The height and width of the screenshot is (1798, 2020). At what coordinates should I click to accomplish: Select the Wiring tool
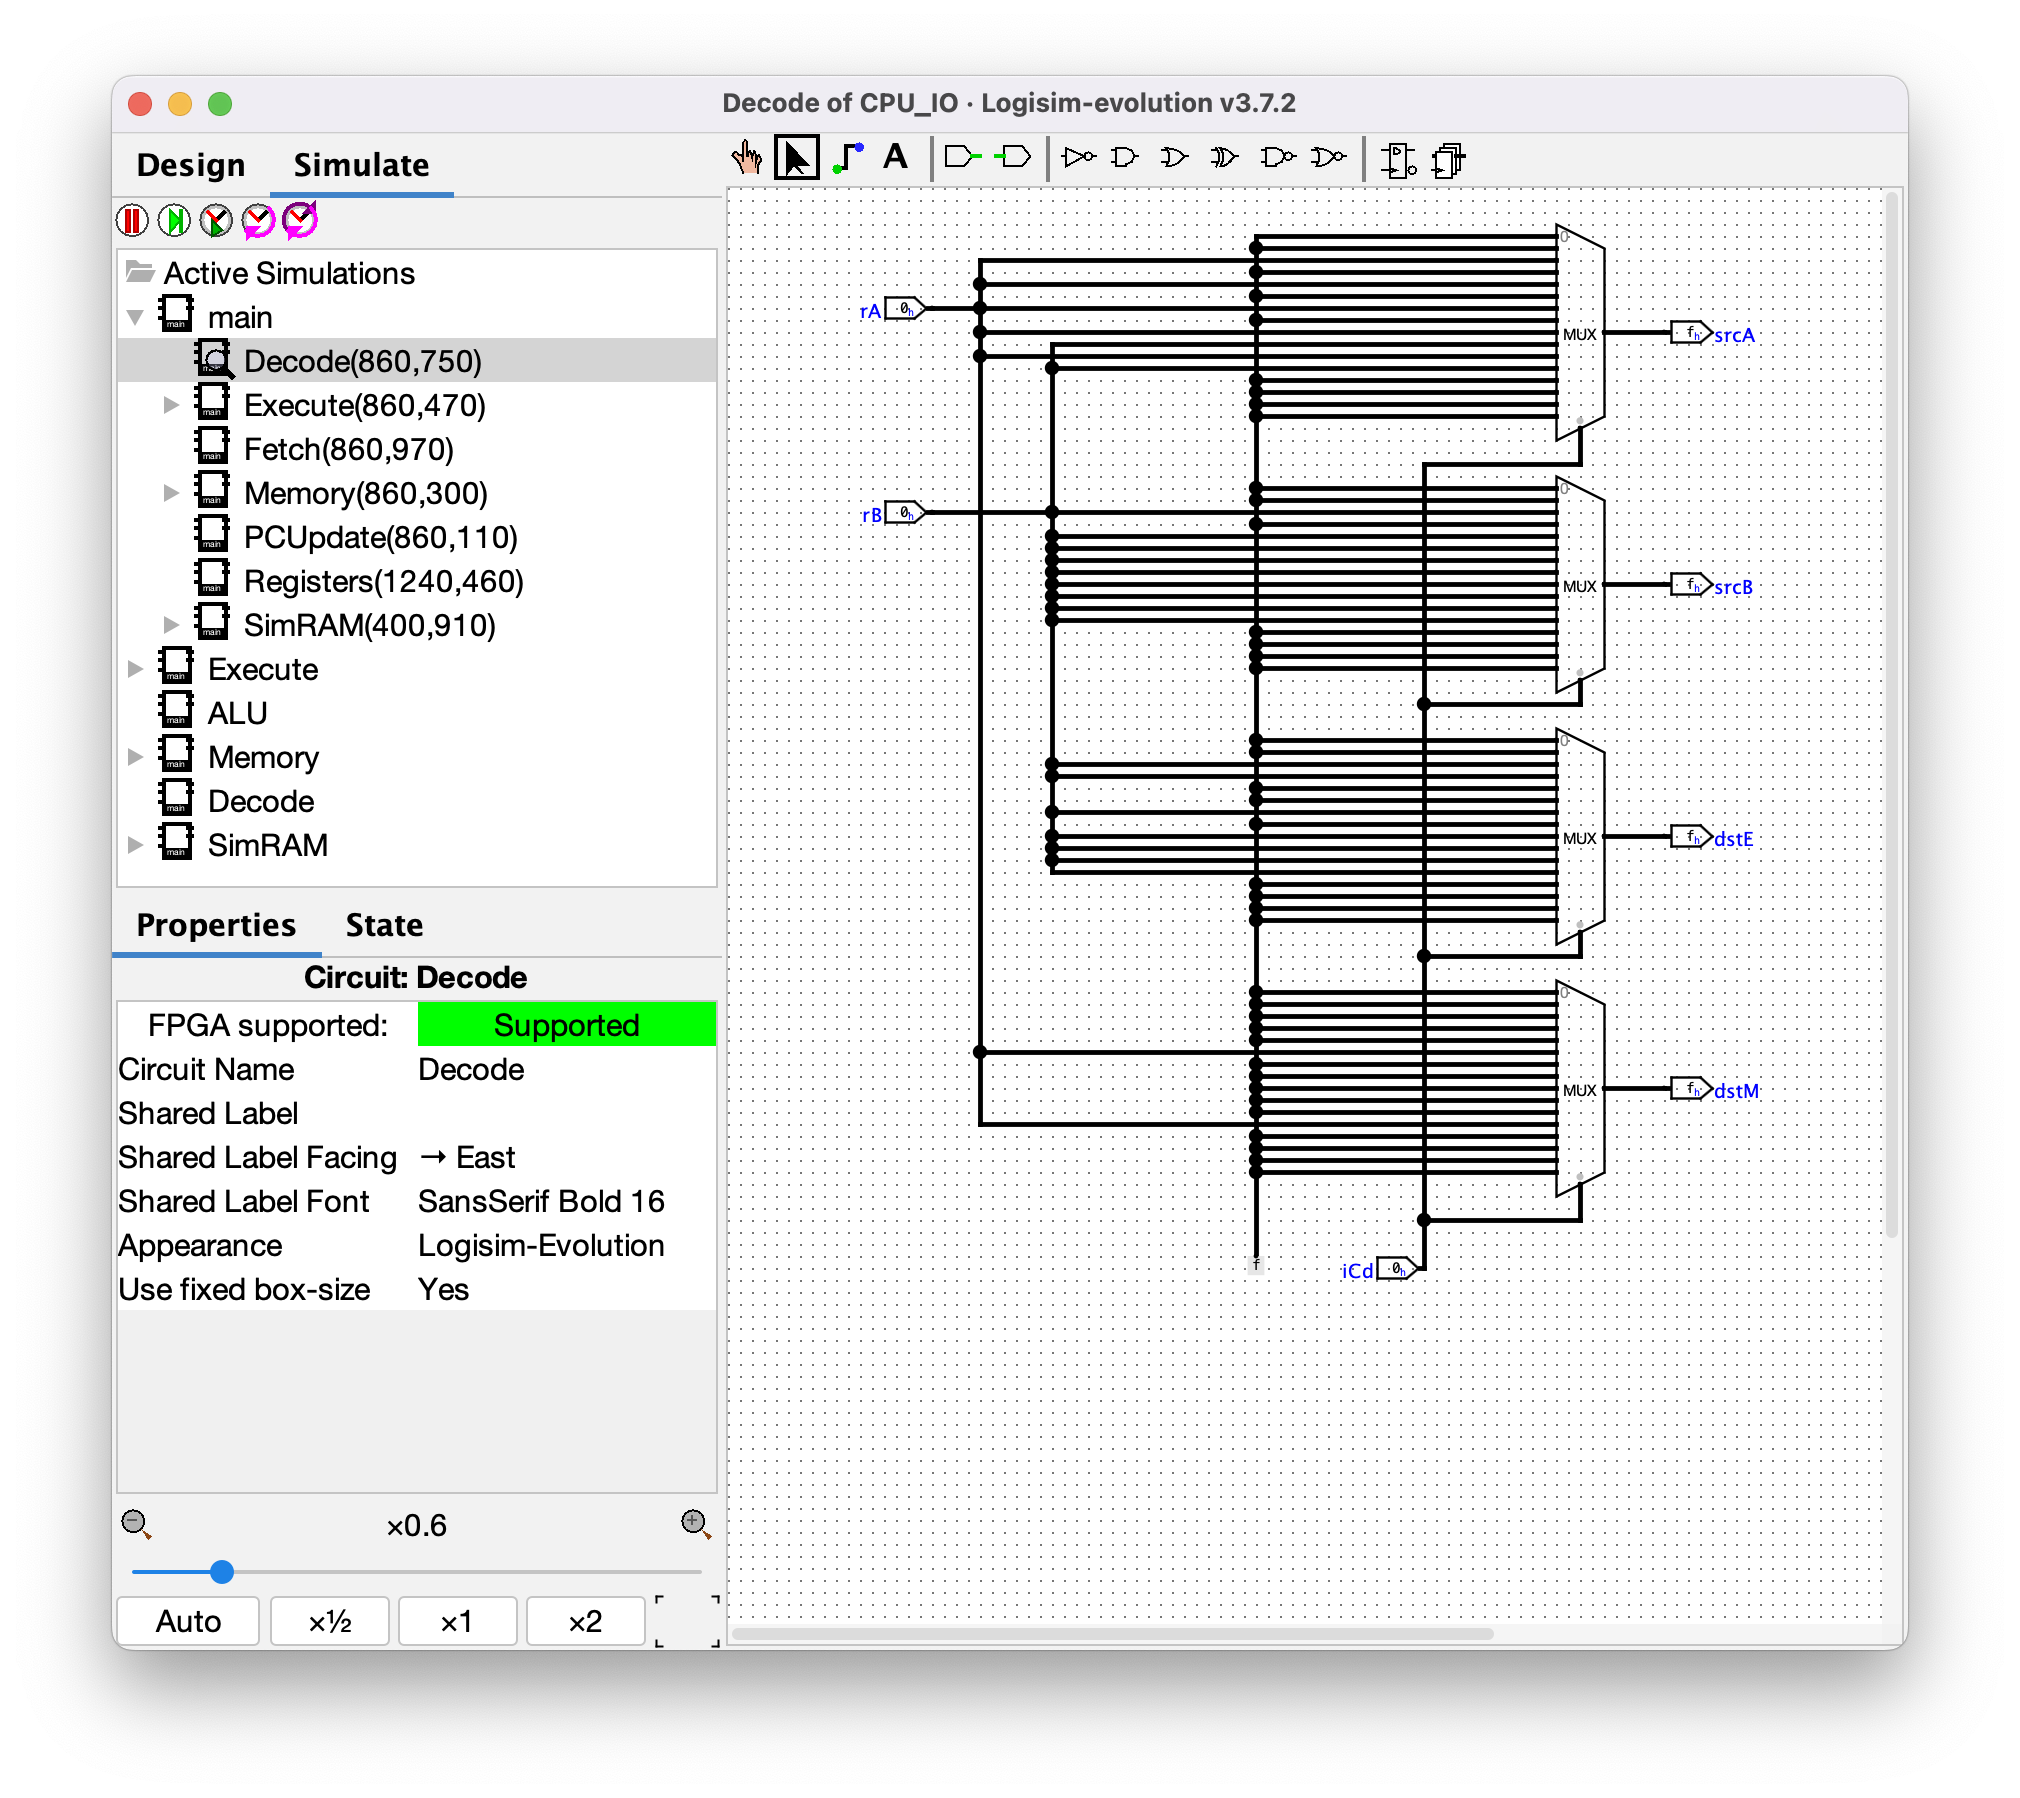pos(848,158)
